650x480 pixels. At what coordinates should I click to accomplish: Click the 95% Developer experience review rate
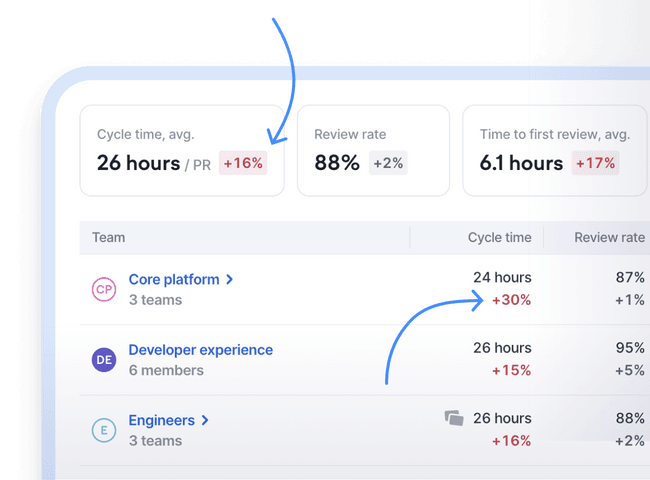630,348
